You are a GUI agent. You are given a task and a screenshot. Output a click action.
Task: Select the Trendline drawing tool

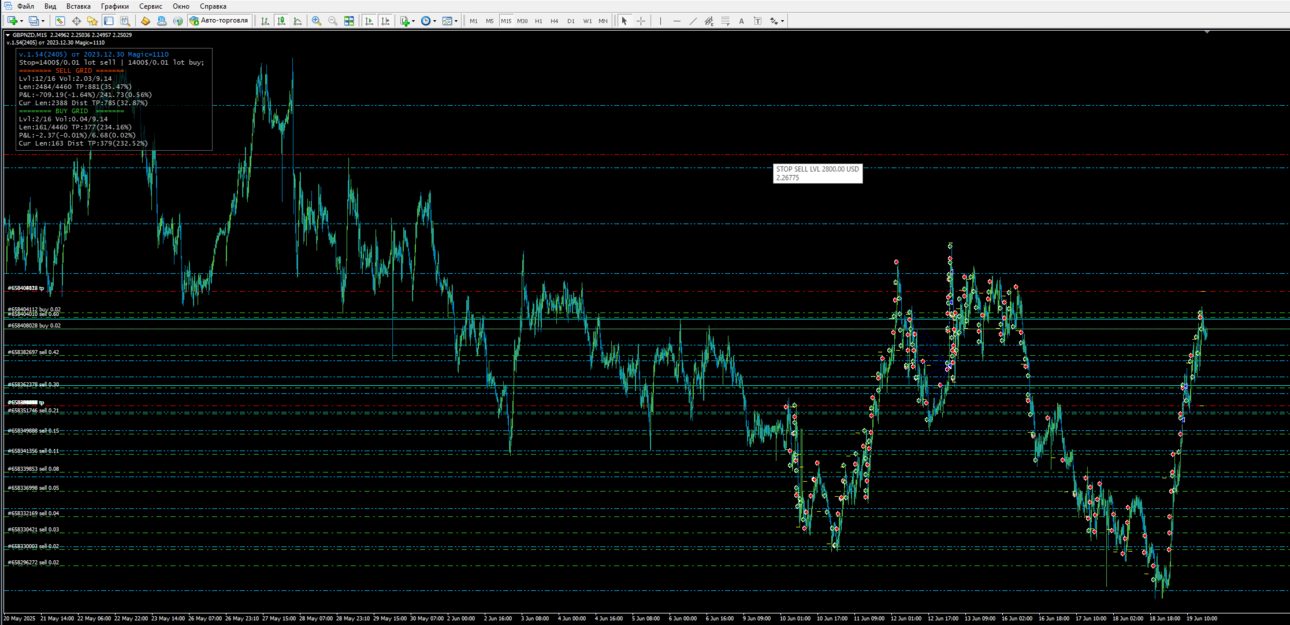click(693, 20)
